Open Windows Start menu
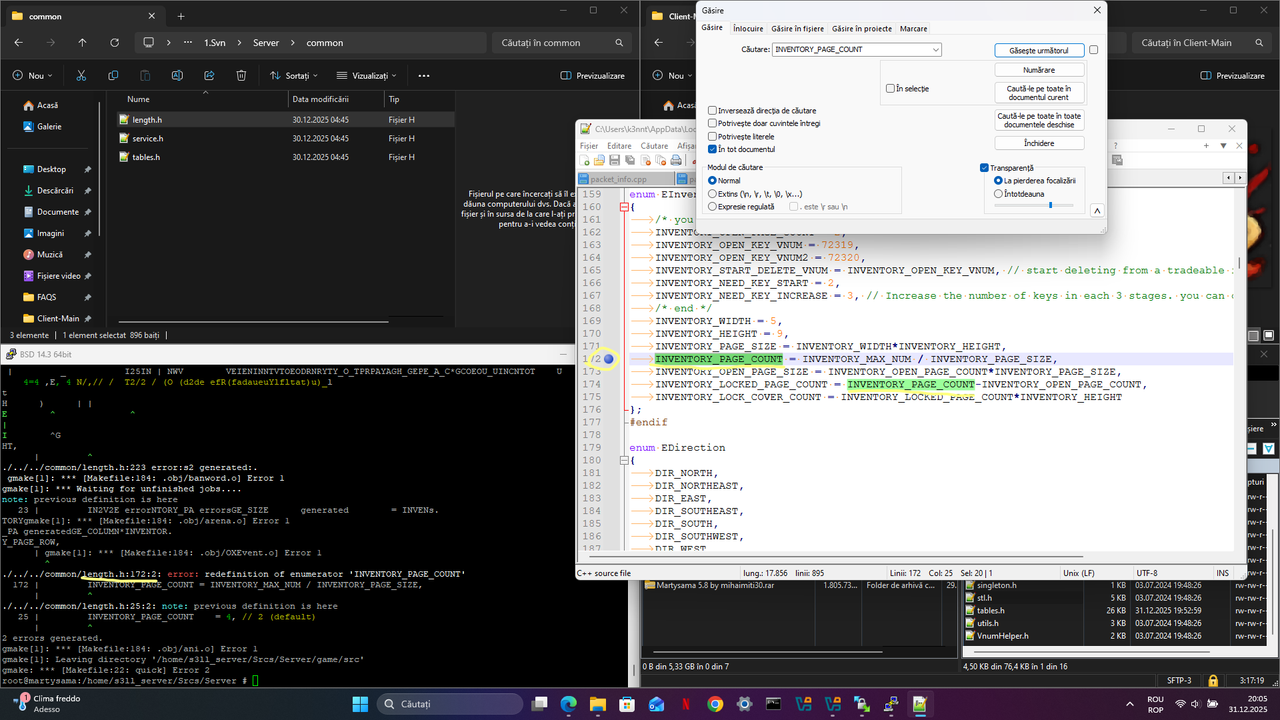This screenshot has width=1280, height=720. [359, 704]
